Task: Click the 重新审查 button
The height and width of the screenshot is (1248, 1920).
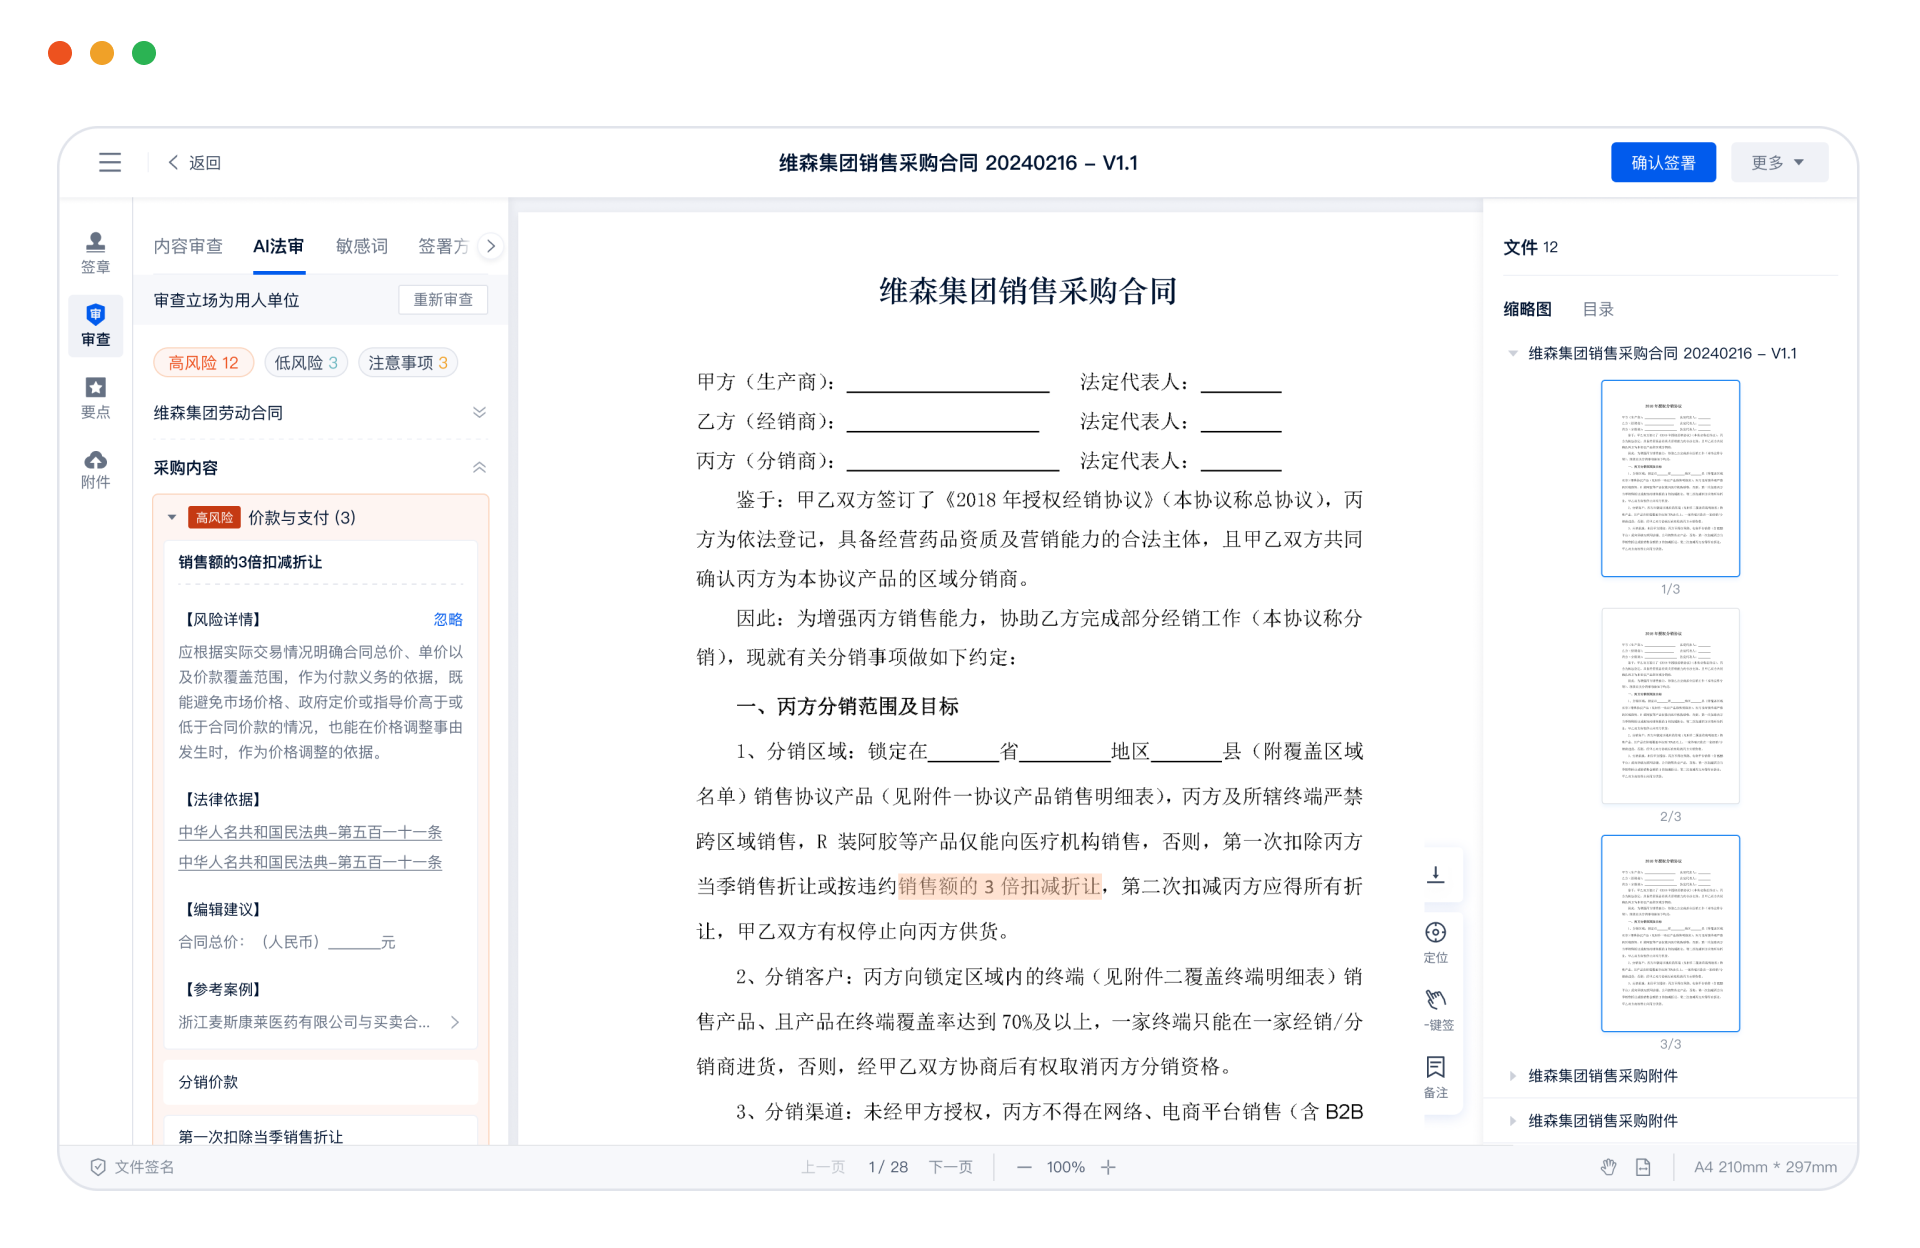Action: click(443, 299)
